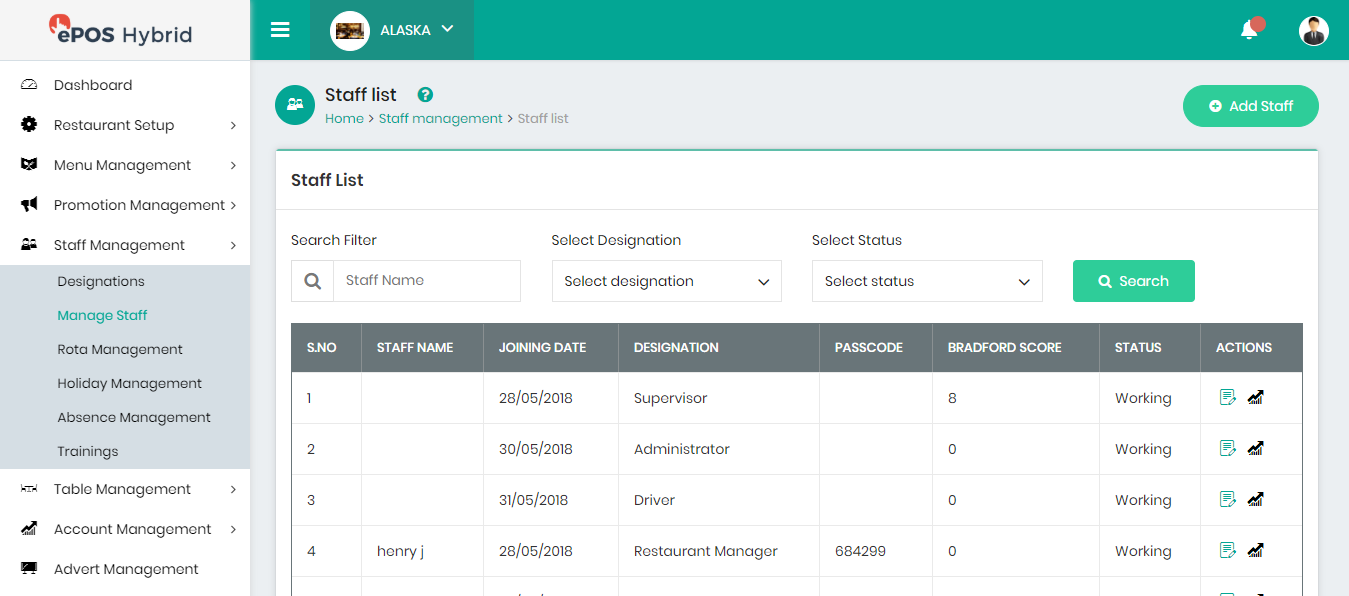The image size is (1349, 596).
Task: Click the Restaurant Manager designation cell
Action: [x=719, y=551]
